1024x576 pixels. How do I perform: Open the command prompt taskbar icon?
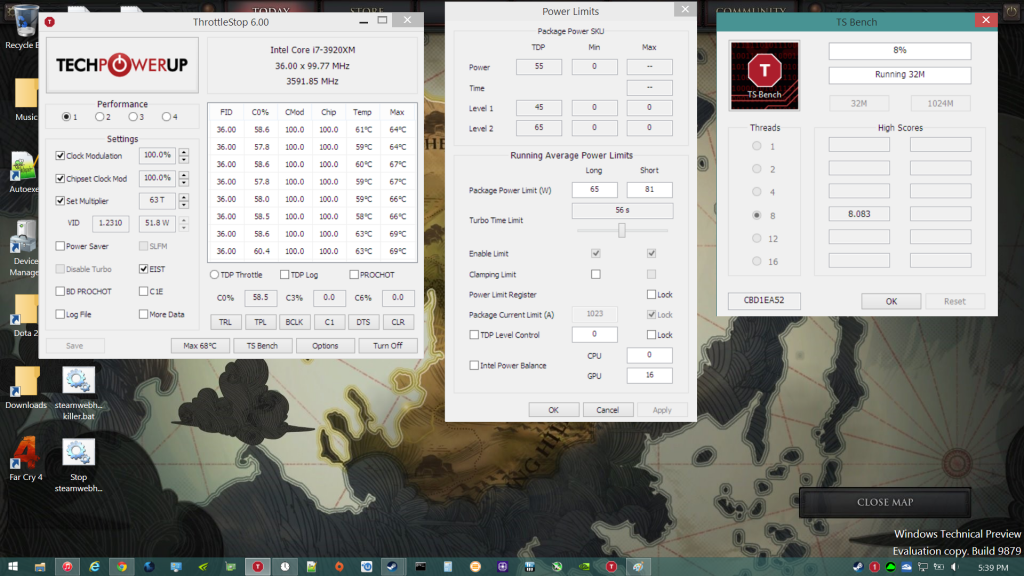tap(420, 566)
